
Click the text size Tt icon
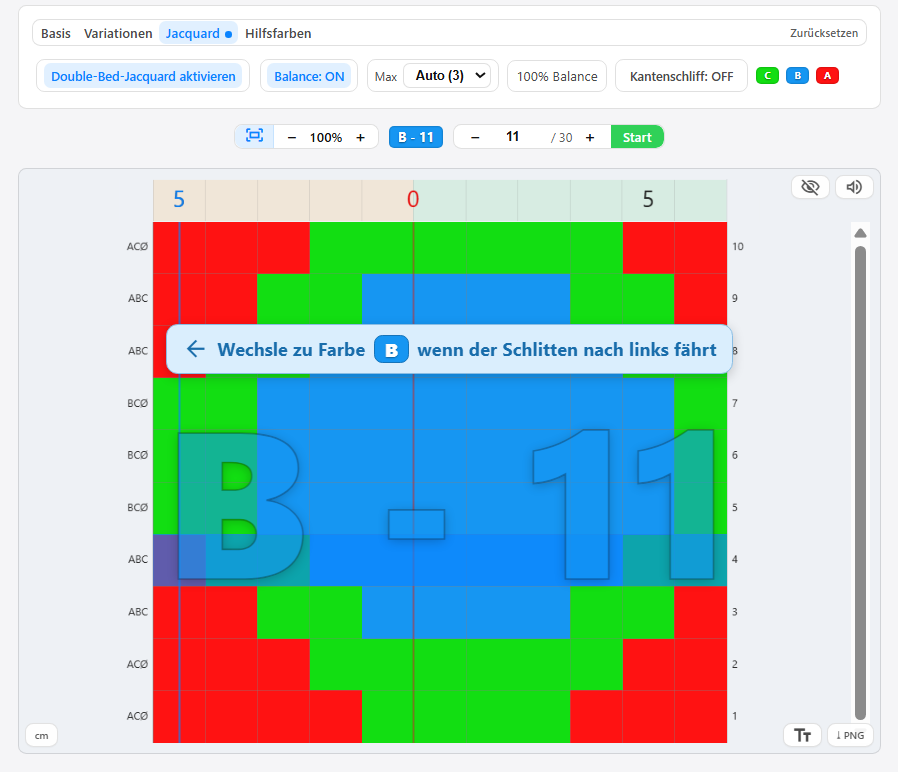pyautogui.click(x=802, y=736)
